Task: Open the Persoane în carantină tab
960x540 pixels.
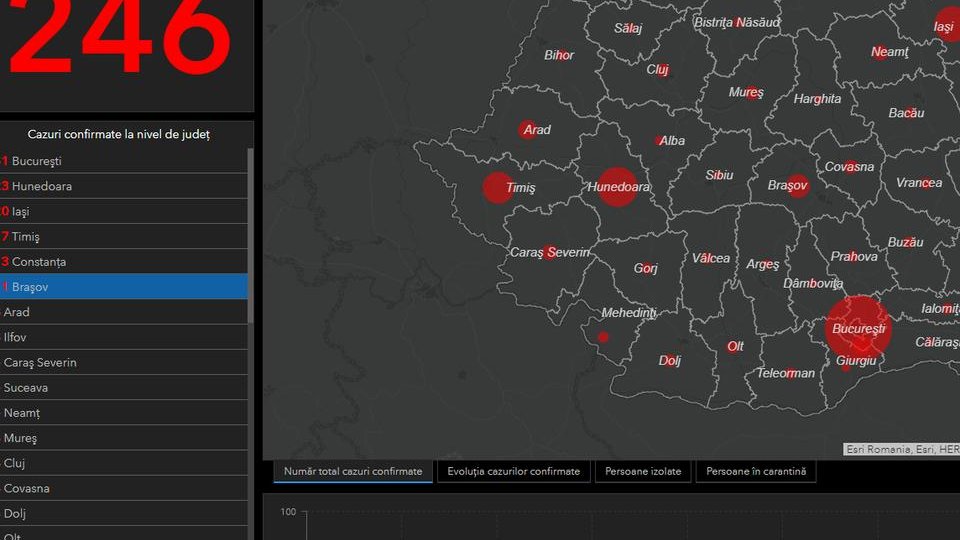Action: point(755,471)
